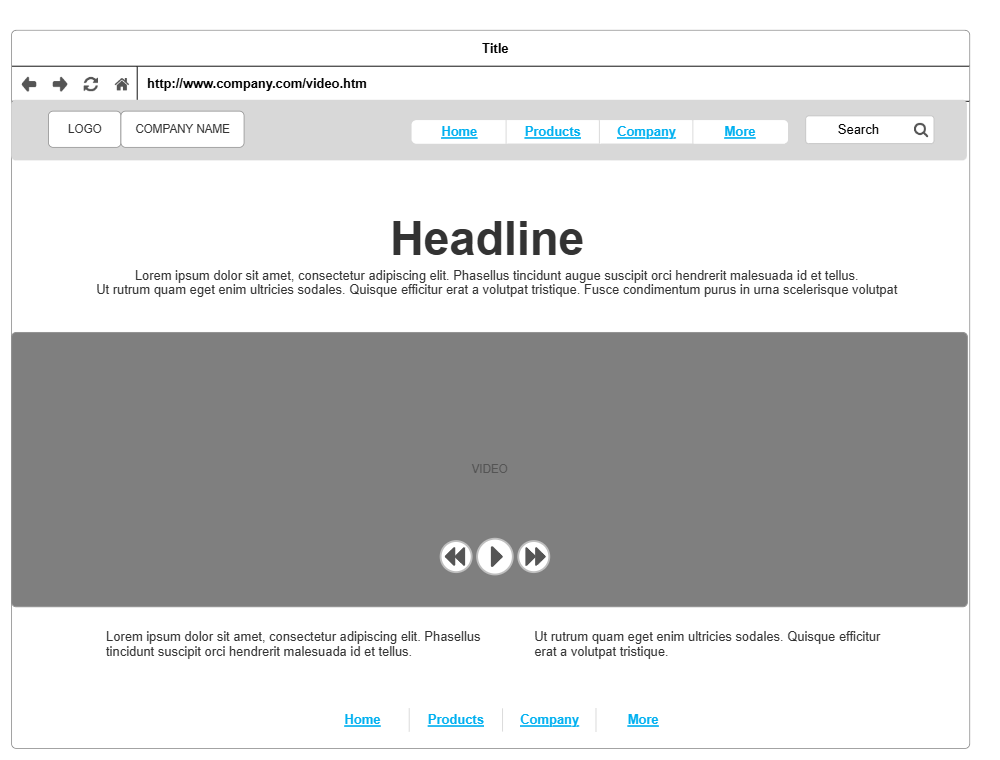Click the URL address bar
The width and height of the screenshot is (1000, 760).
(400, 83)
